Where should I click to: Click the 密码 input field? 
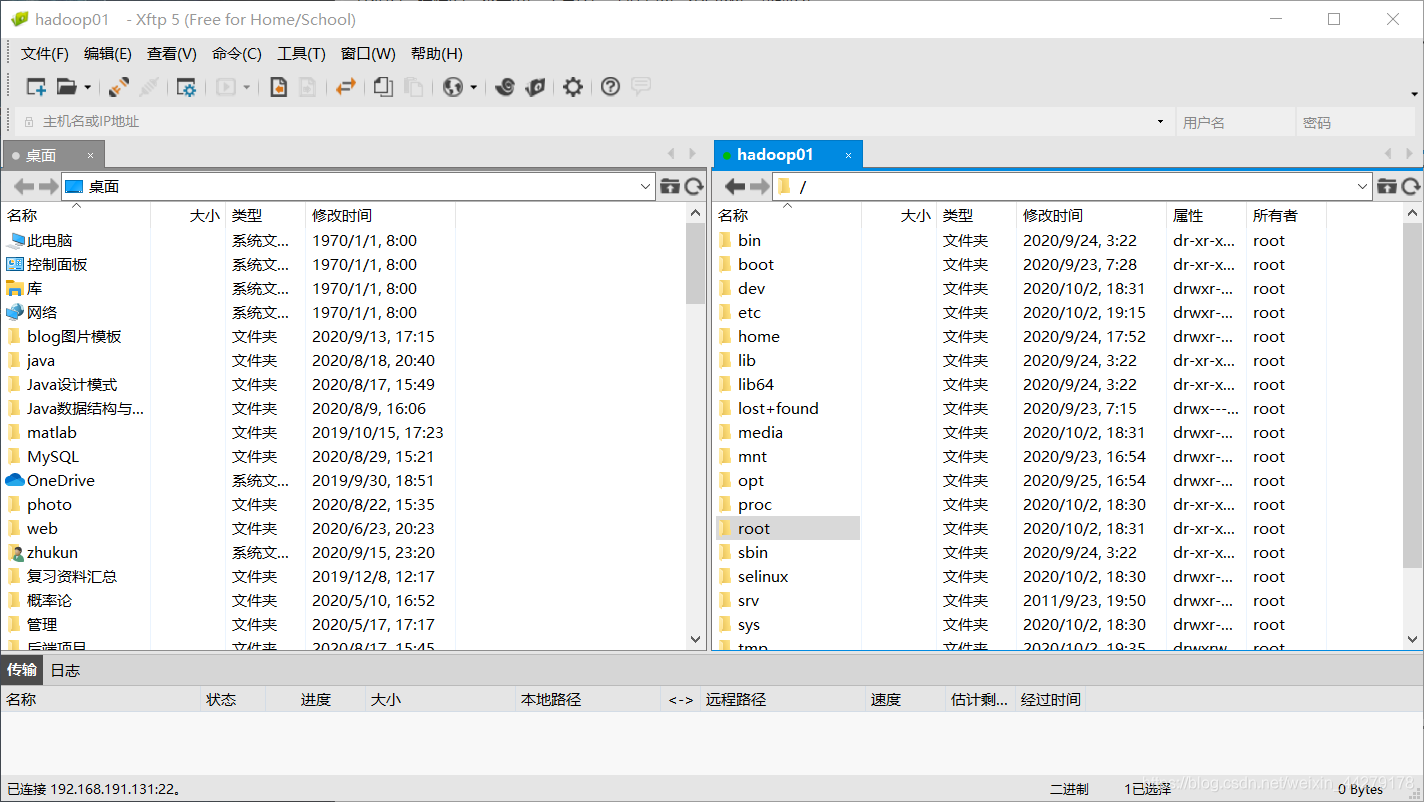(1356, 122)
